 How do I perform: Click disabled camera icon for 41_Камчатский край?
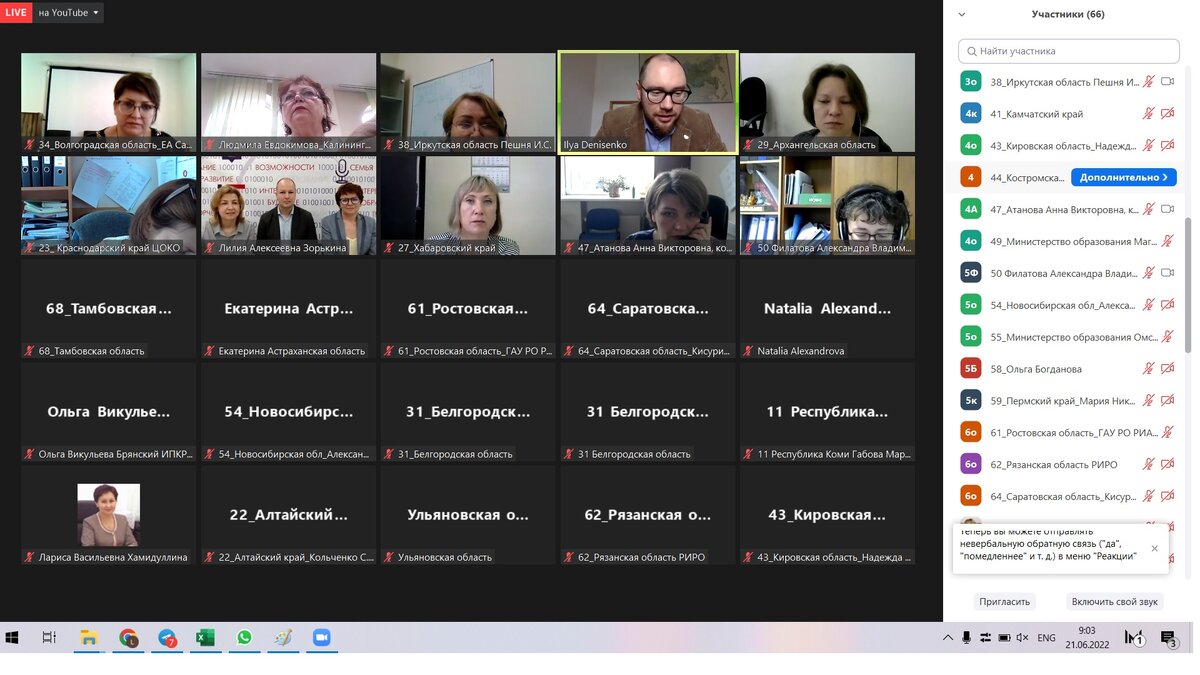tap(1166, 114)
